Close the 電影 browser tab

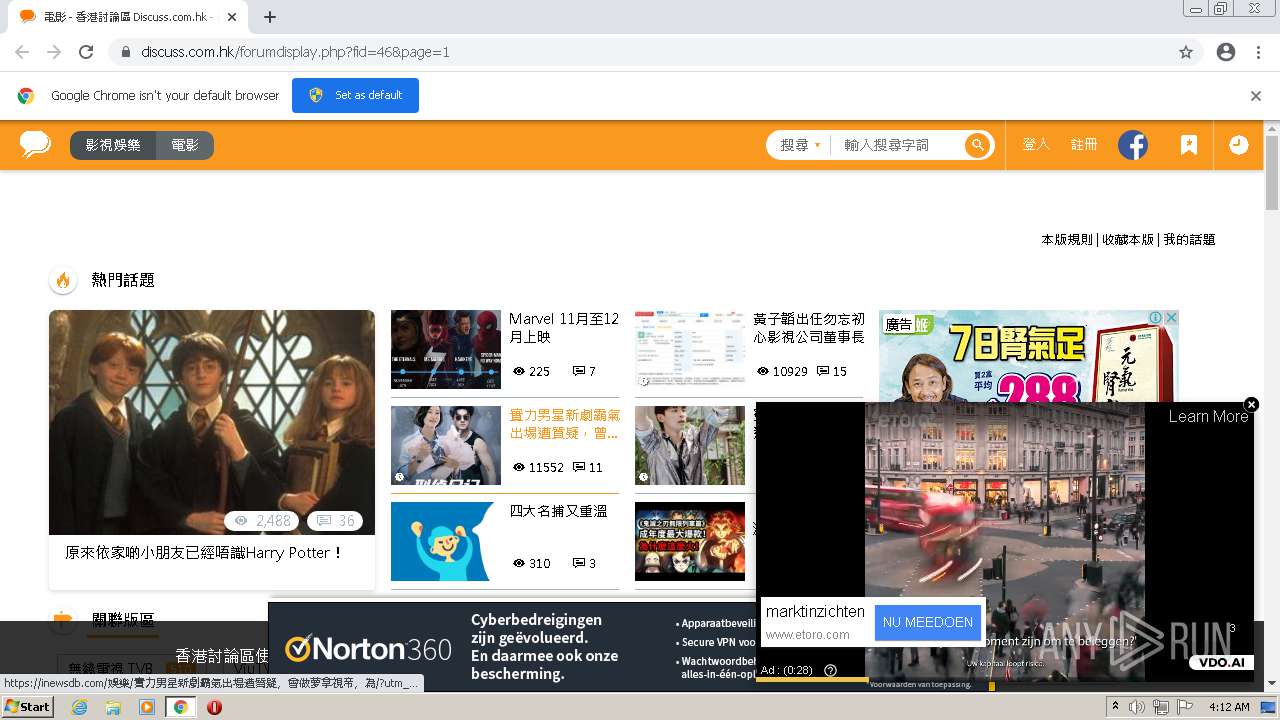[x=231, y=17]
